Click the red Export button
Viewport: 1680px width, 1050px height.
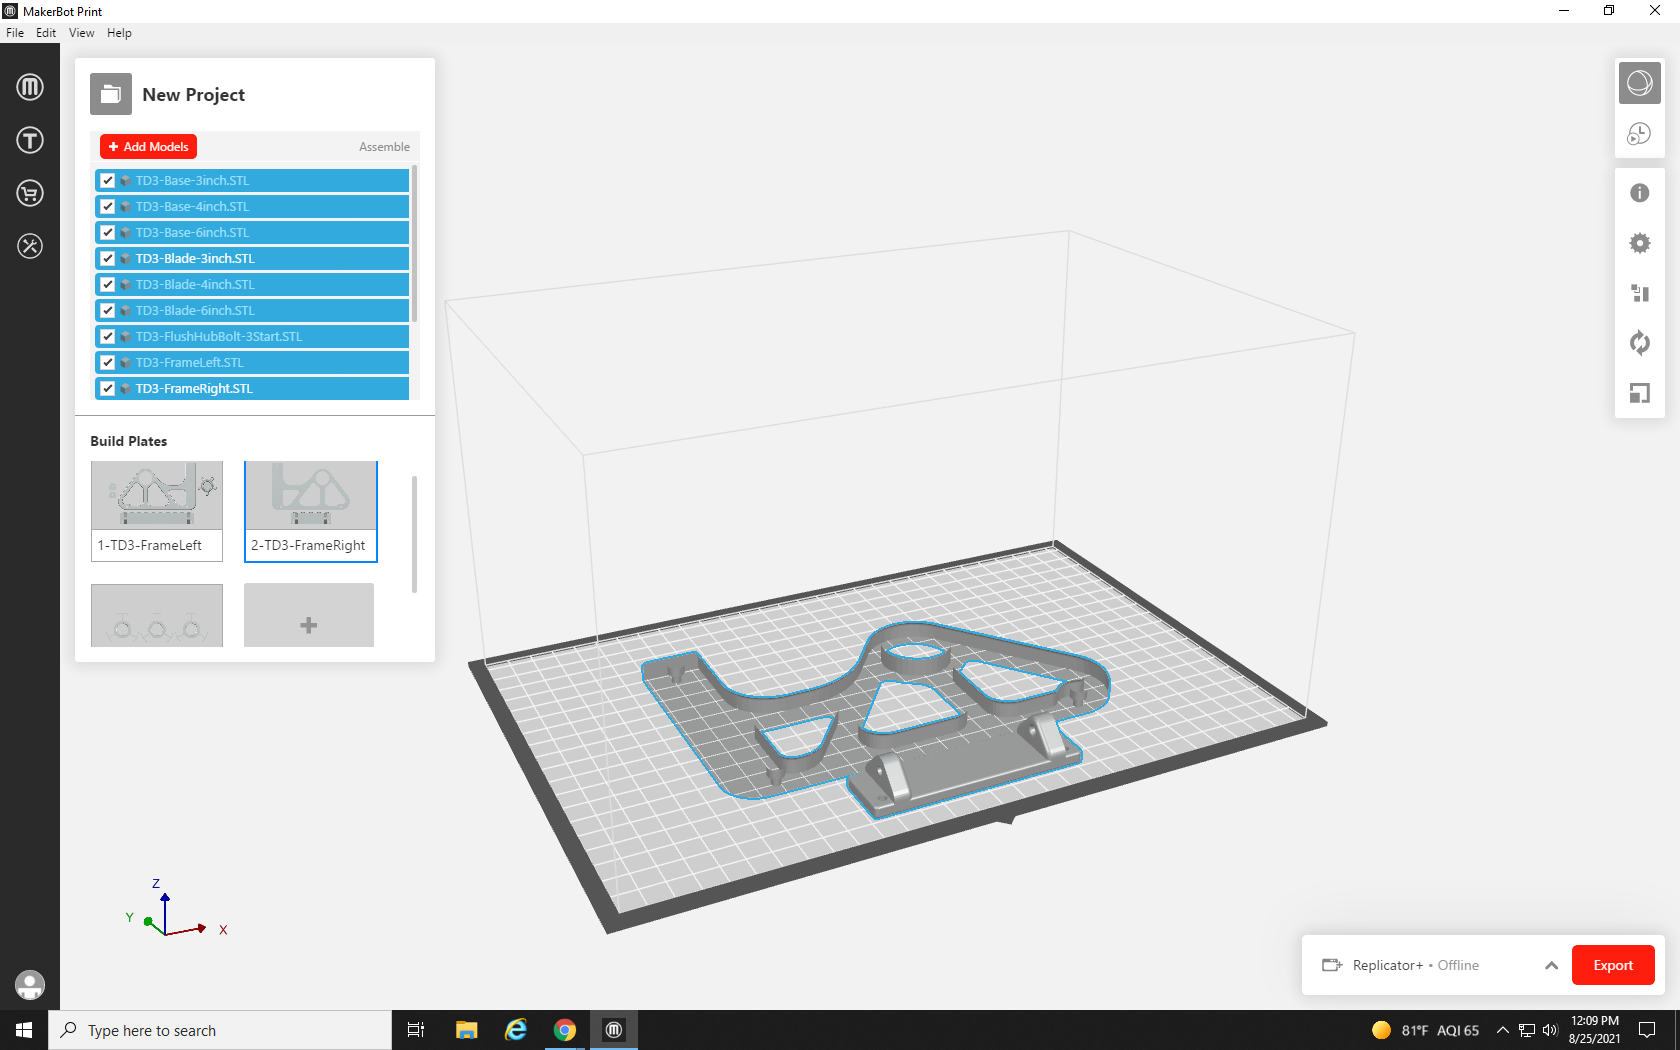(1613, 965)
